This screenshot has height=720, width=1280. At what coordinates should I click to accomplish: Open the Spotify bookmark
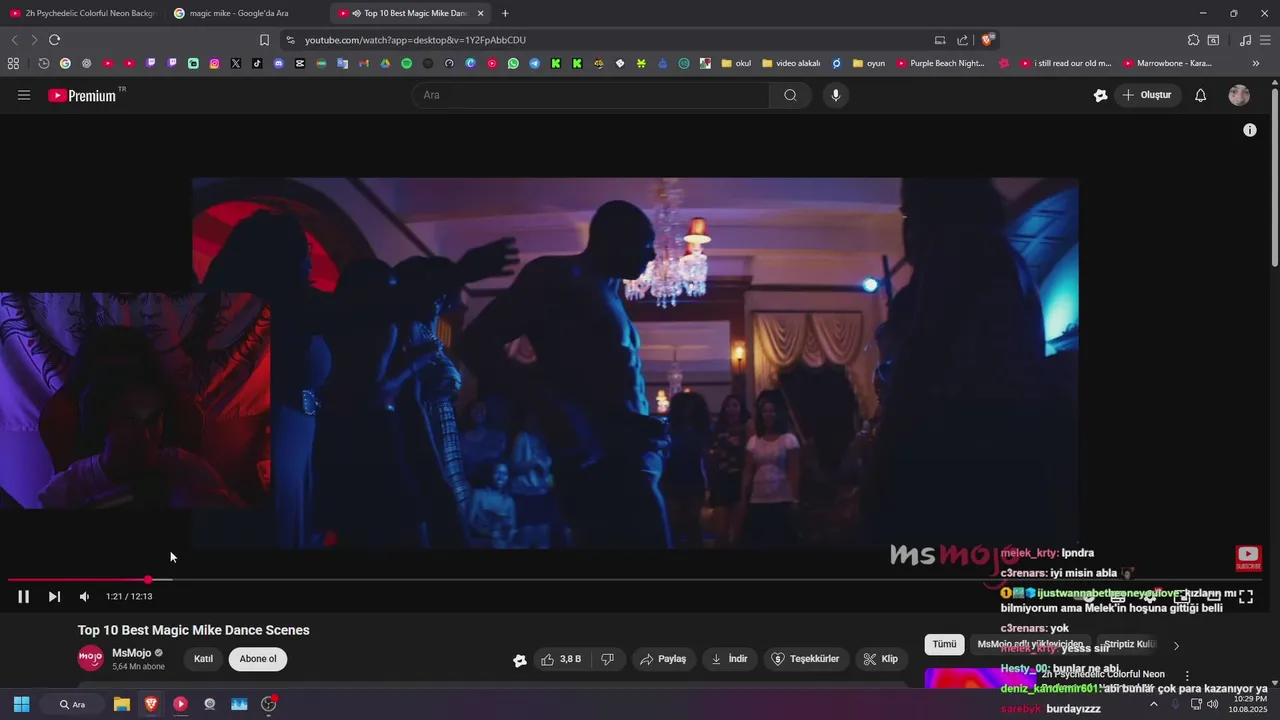[406, 63]
